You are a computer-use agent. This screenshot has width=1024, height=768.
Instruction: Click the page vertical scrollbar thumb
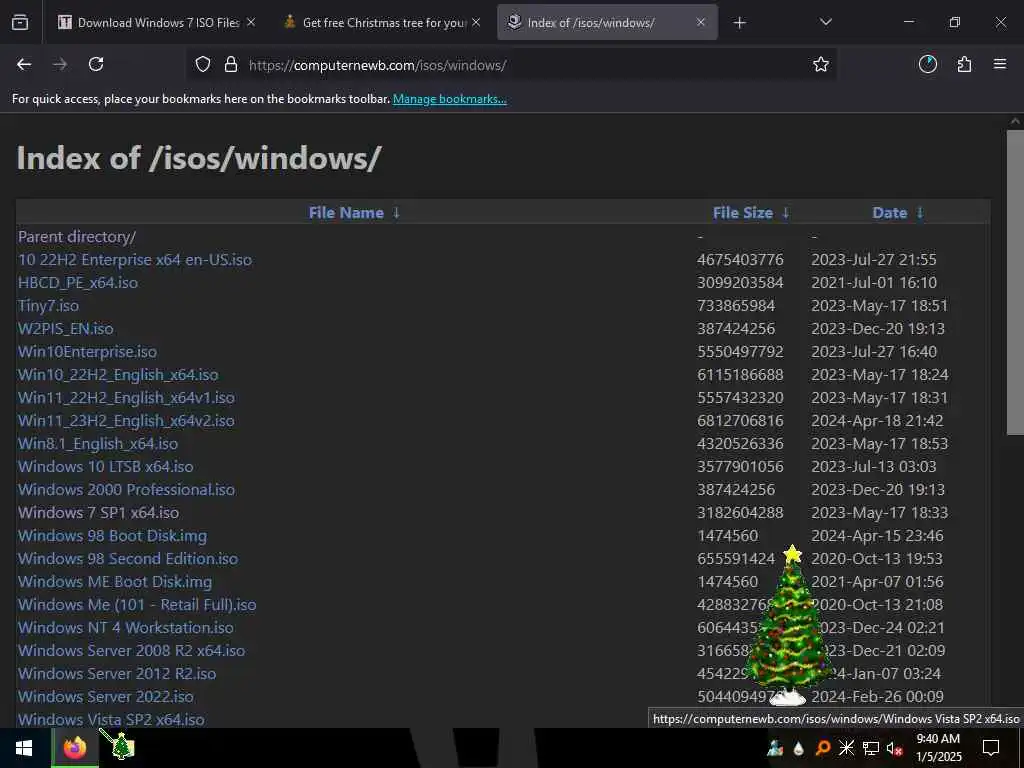tap(1015, 282)
